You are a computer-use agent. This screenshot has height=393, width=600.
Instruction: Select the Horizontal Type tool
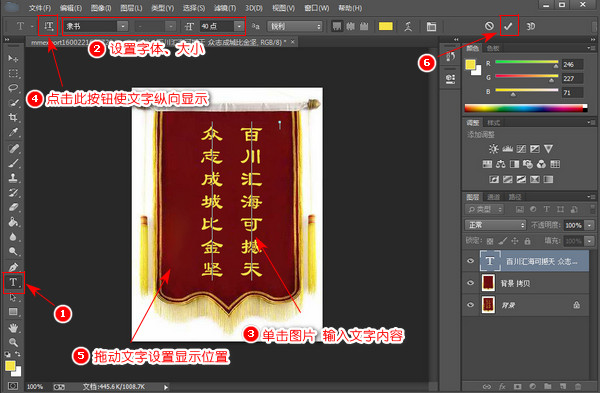(x=13, y=282)
